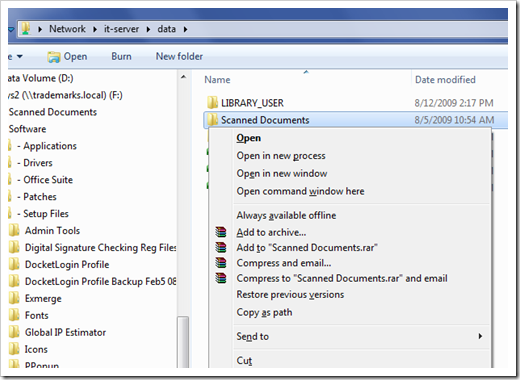This screenshot has height=380, width=520.
Task: Click the network location icon in address bar
Action: click(x=26, y=29)
